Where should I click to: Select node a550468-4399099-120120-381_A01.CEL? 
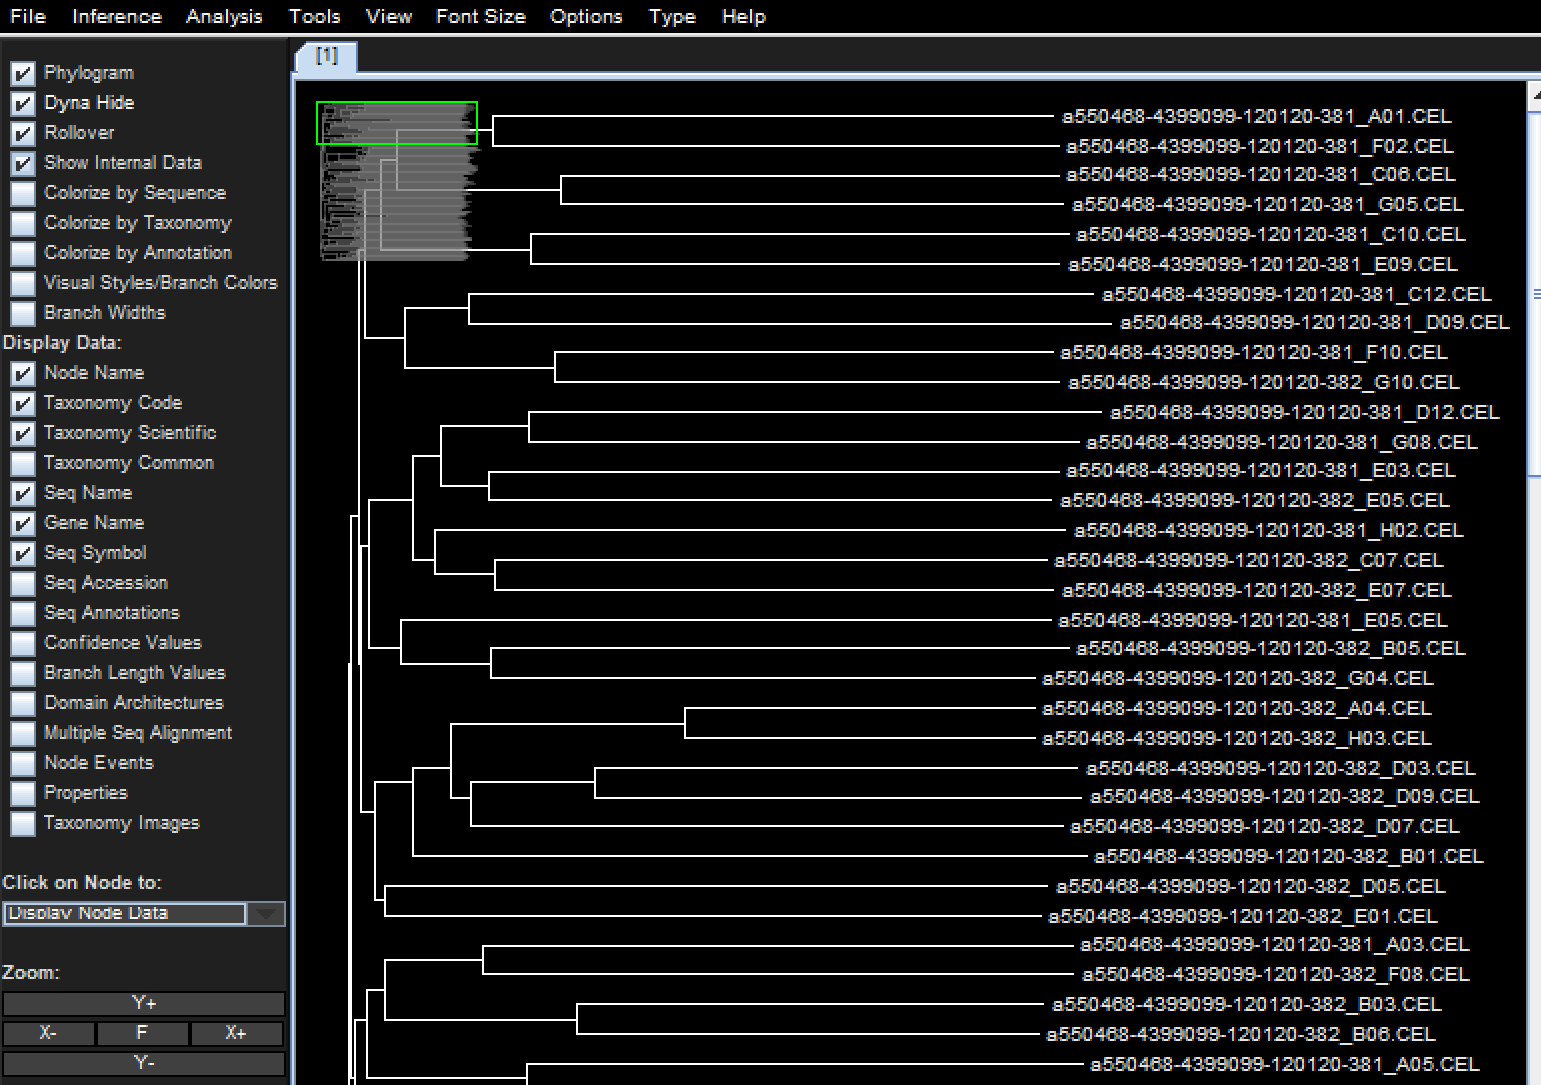coord(1257,117)
